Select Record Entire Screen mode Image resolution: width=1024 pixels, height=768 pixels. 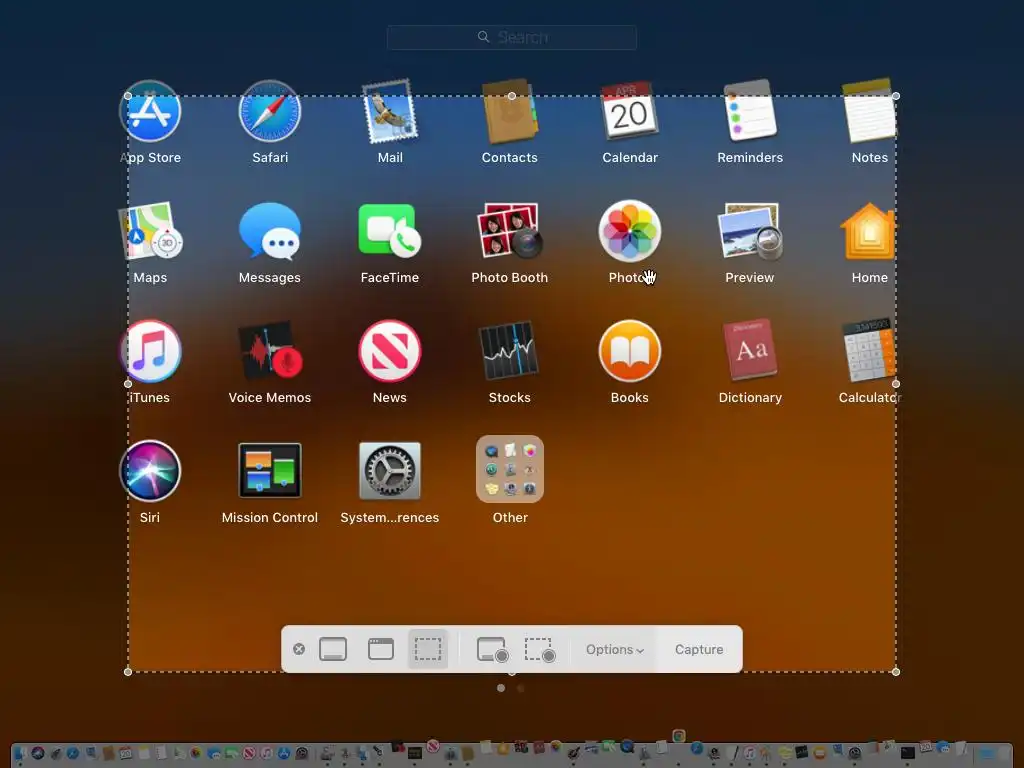(492, 650)
